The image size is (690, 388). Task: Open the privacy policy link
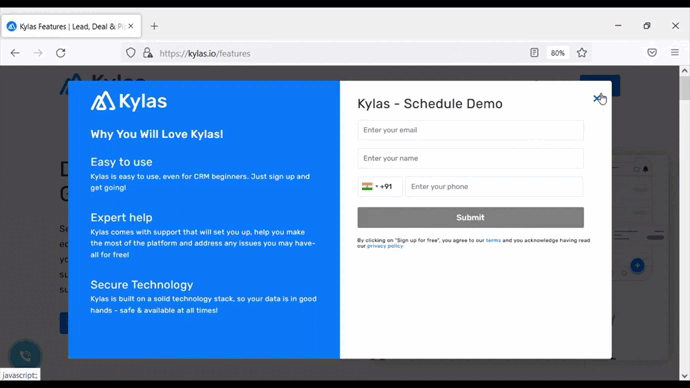point(385,246)
